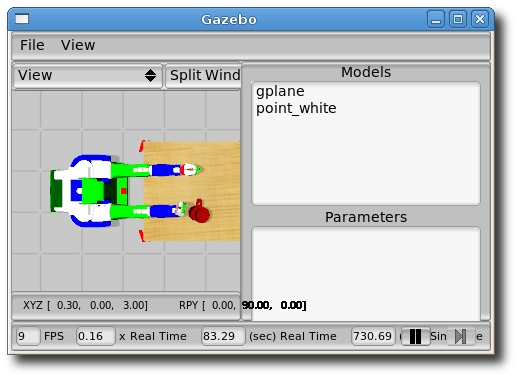This screenshot has height=378, width=518.
Task: Click the red mug on the table
Action: point(199,212)
